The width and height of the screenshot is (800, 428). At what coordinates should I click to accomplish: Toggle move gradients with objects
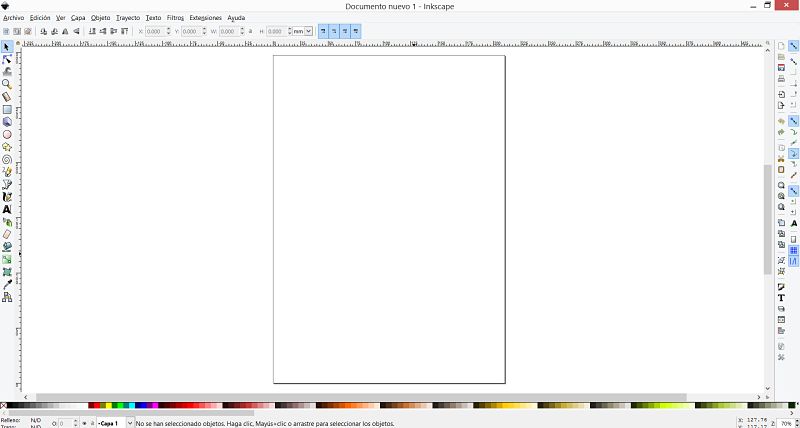tap(345, 32)
